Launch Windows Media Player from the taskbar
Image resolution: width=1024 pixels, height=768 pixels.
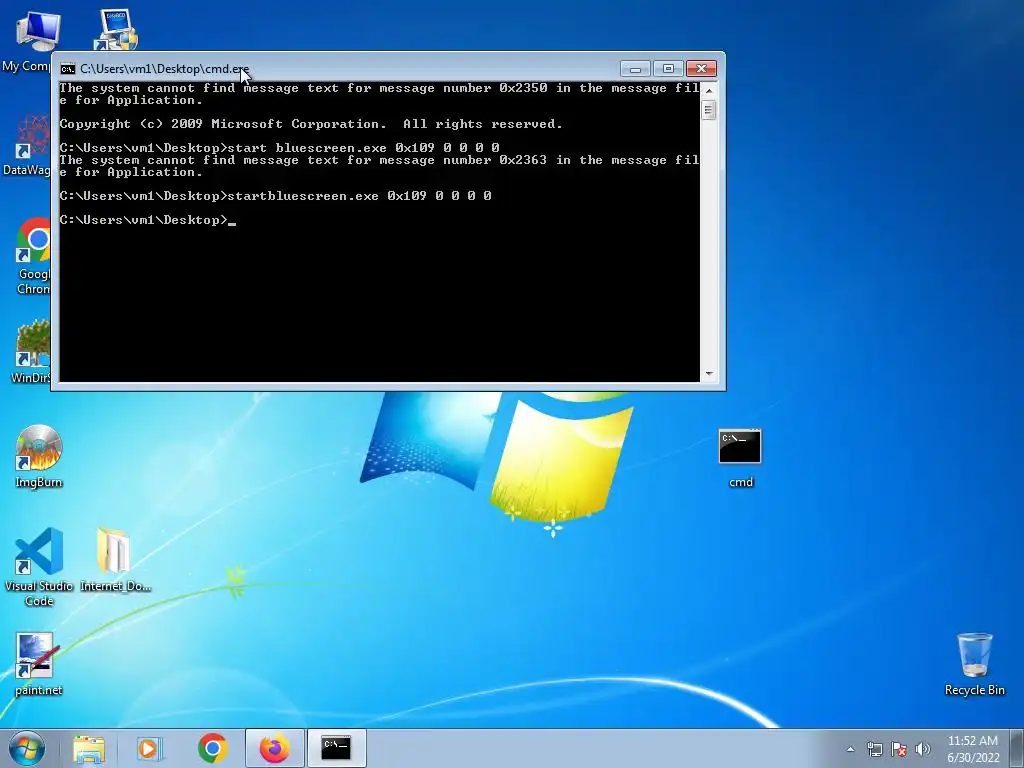tap(149, 748)
